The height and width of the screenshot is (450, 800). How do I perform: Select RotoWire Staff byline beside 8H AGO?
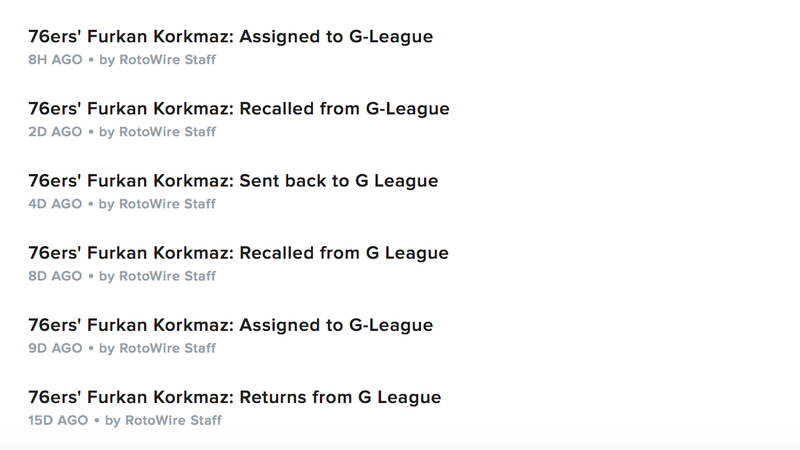[x=167, y=60]
